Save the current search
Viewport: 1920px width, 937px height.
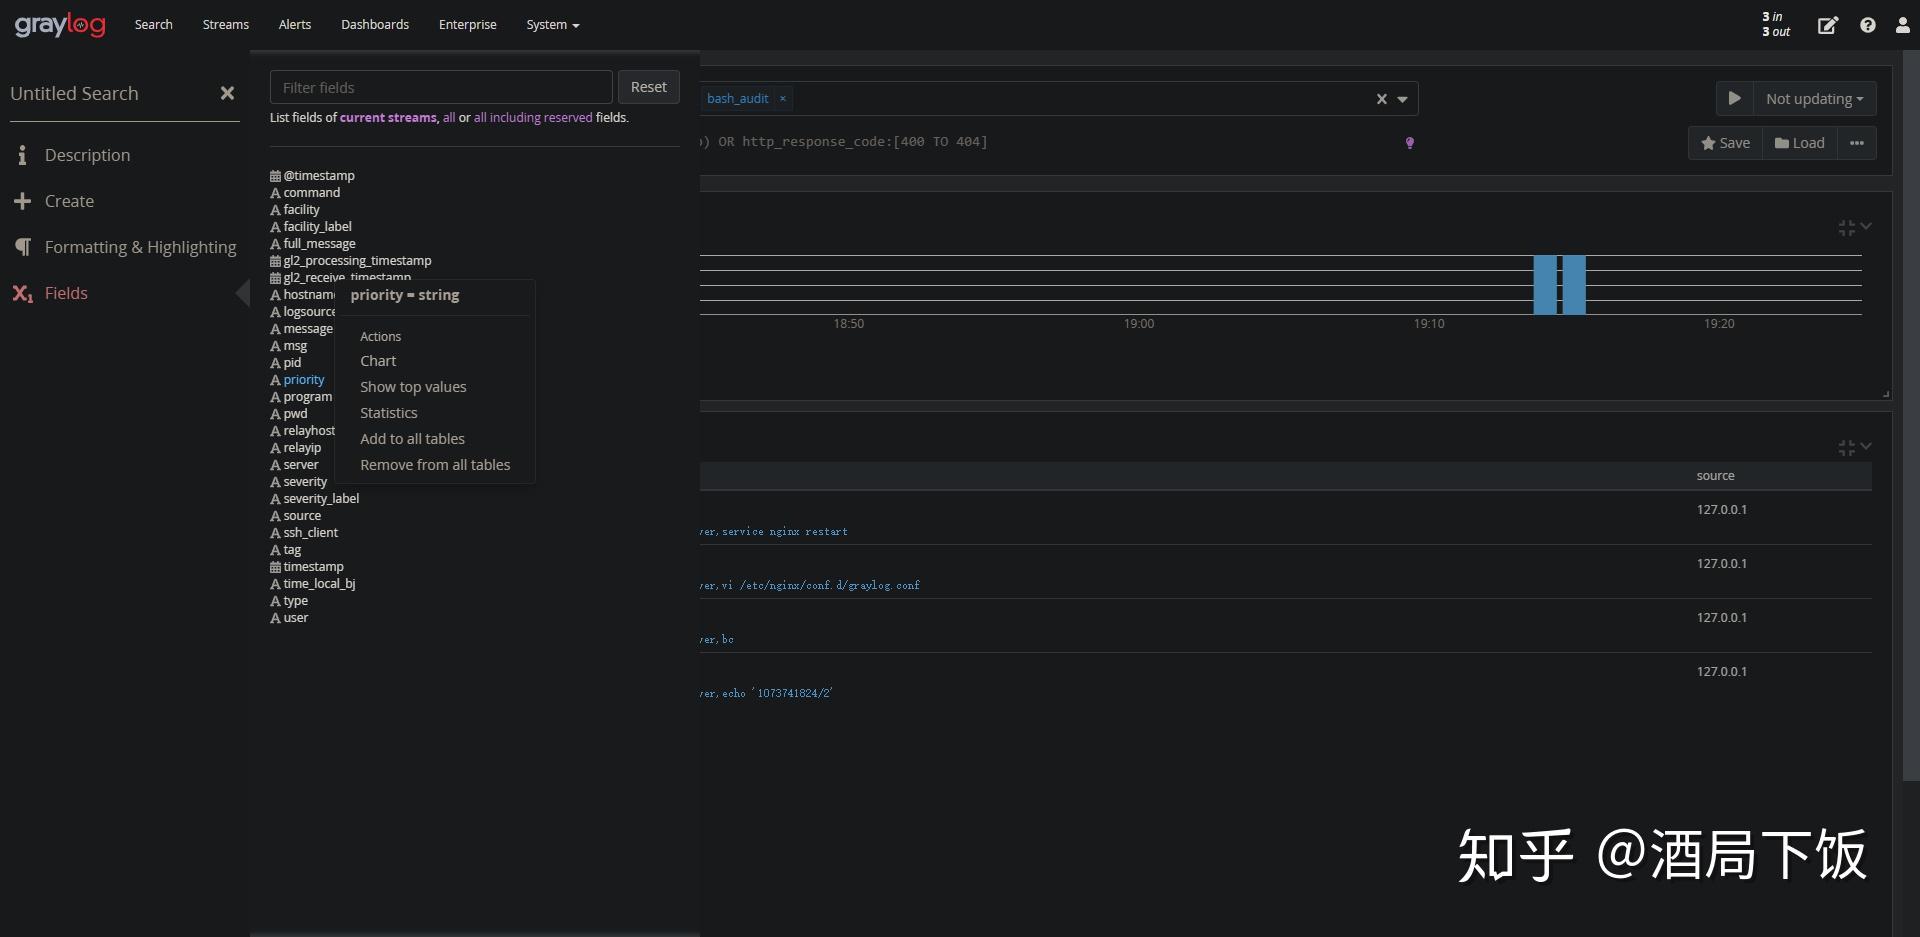1725,143
